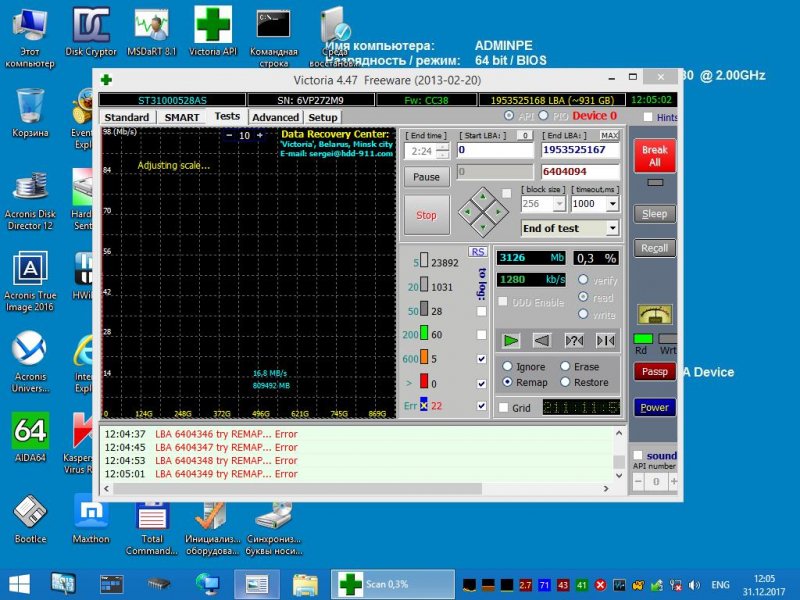The height and width of the screenshot is (600, 800).
Task: Open the Advanced tab
Action: click(275, 117)
